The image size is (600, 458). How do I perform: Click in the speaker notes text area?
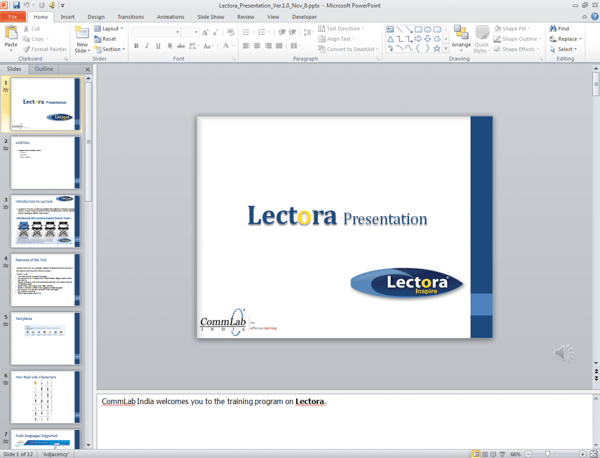(x=344, y=421)
